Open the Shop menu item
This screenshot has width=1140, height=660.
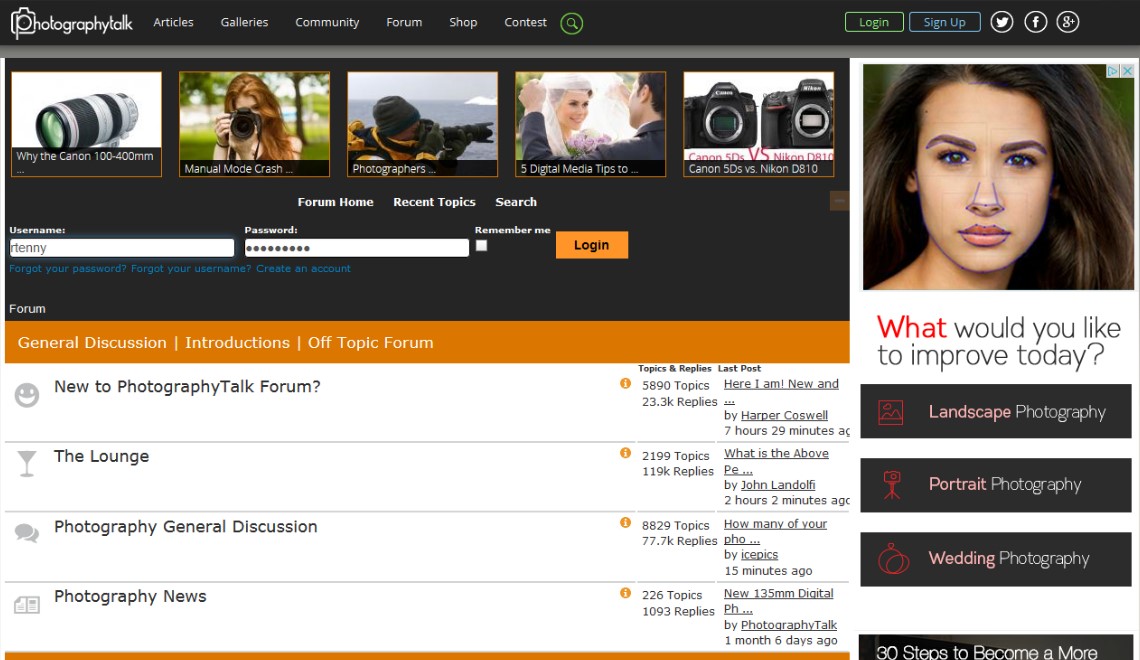pos(463,23)
